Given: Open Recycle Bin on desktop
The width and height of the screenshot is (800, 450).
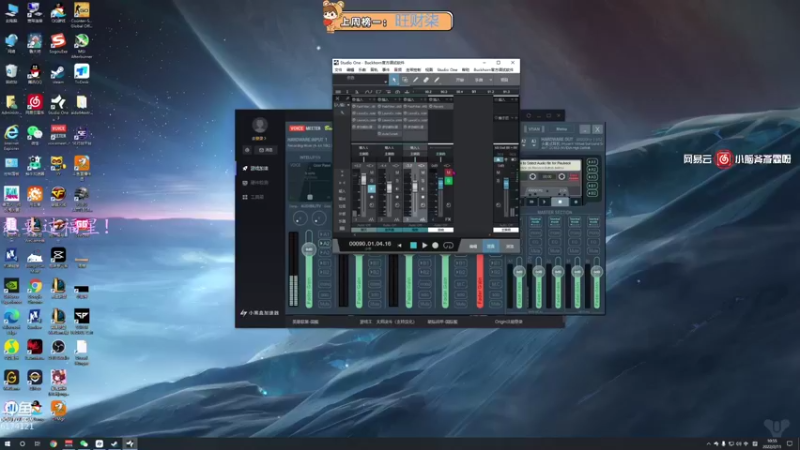Looking at the screenshot, I should pyautogui.click(x=11, y=74).
